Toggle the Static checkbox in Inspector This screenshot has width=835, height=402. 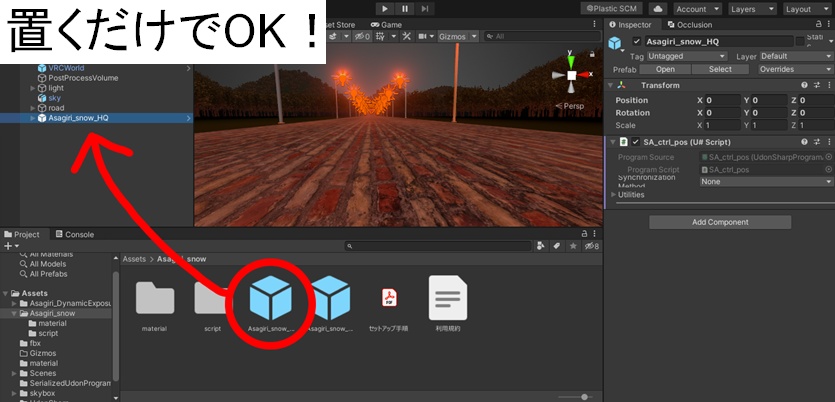pos(799,42)
